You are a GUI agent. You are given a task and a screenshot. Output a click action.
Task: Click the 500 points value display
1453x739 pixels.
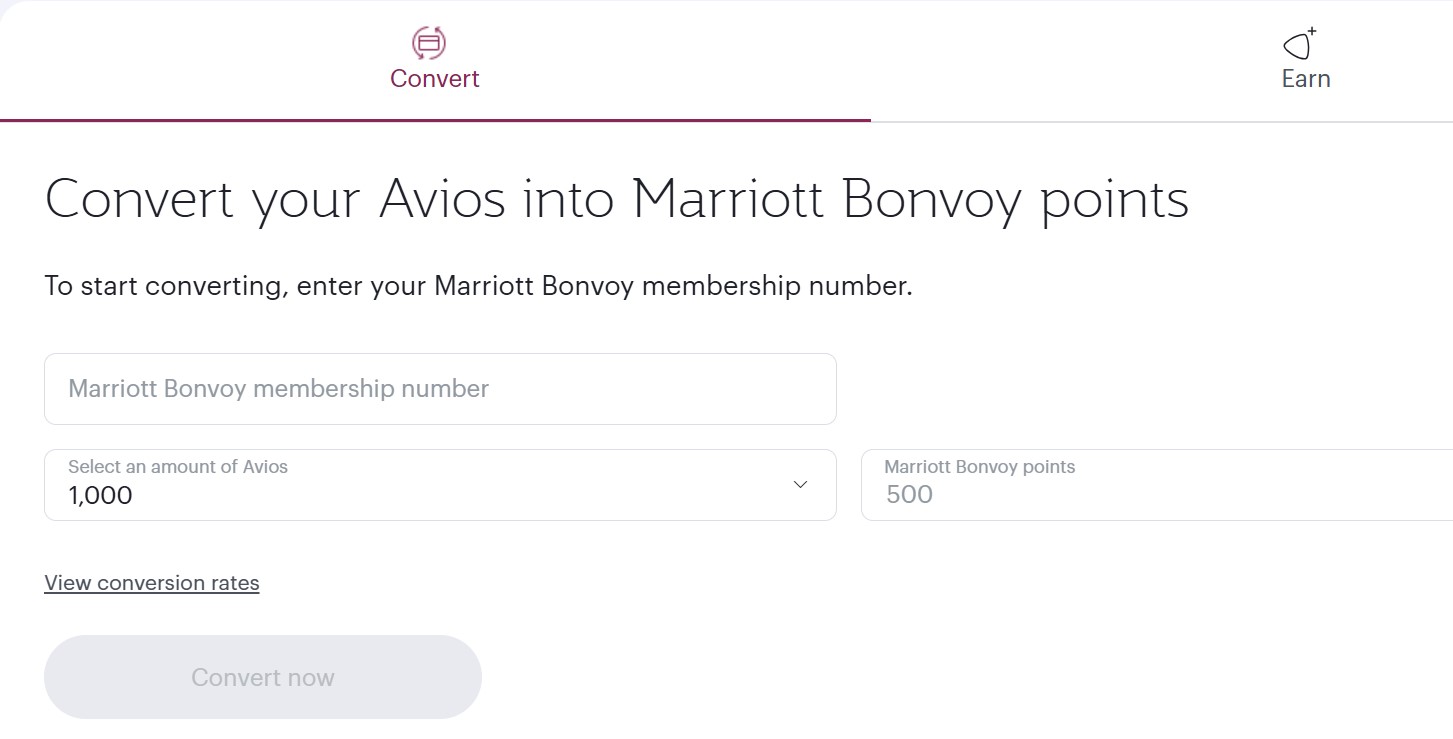(907, 494)
